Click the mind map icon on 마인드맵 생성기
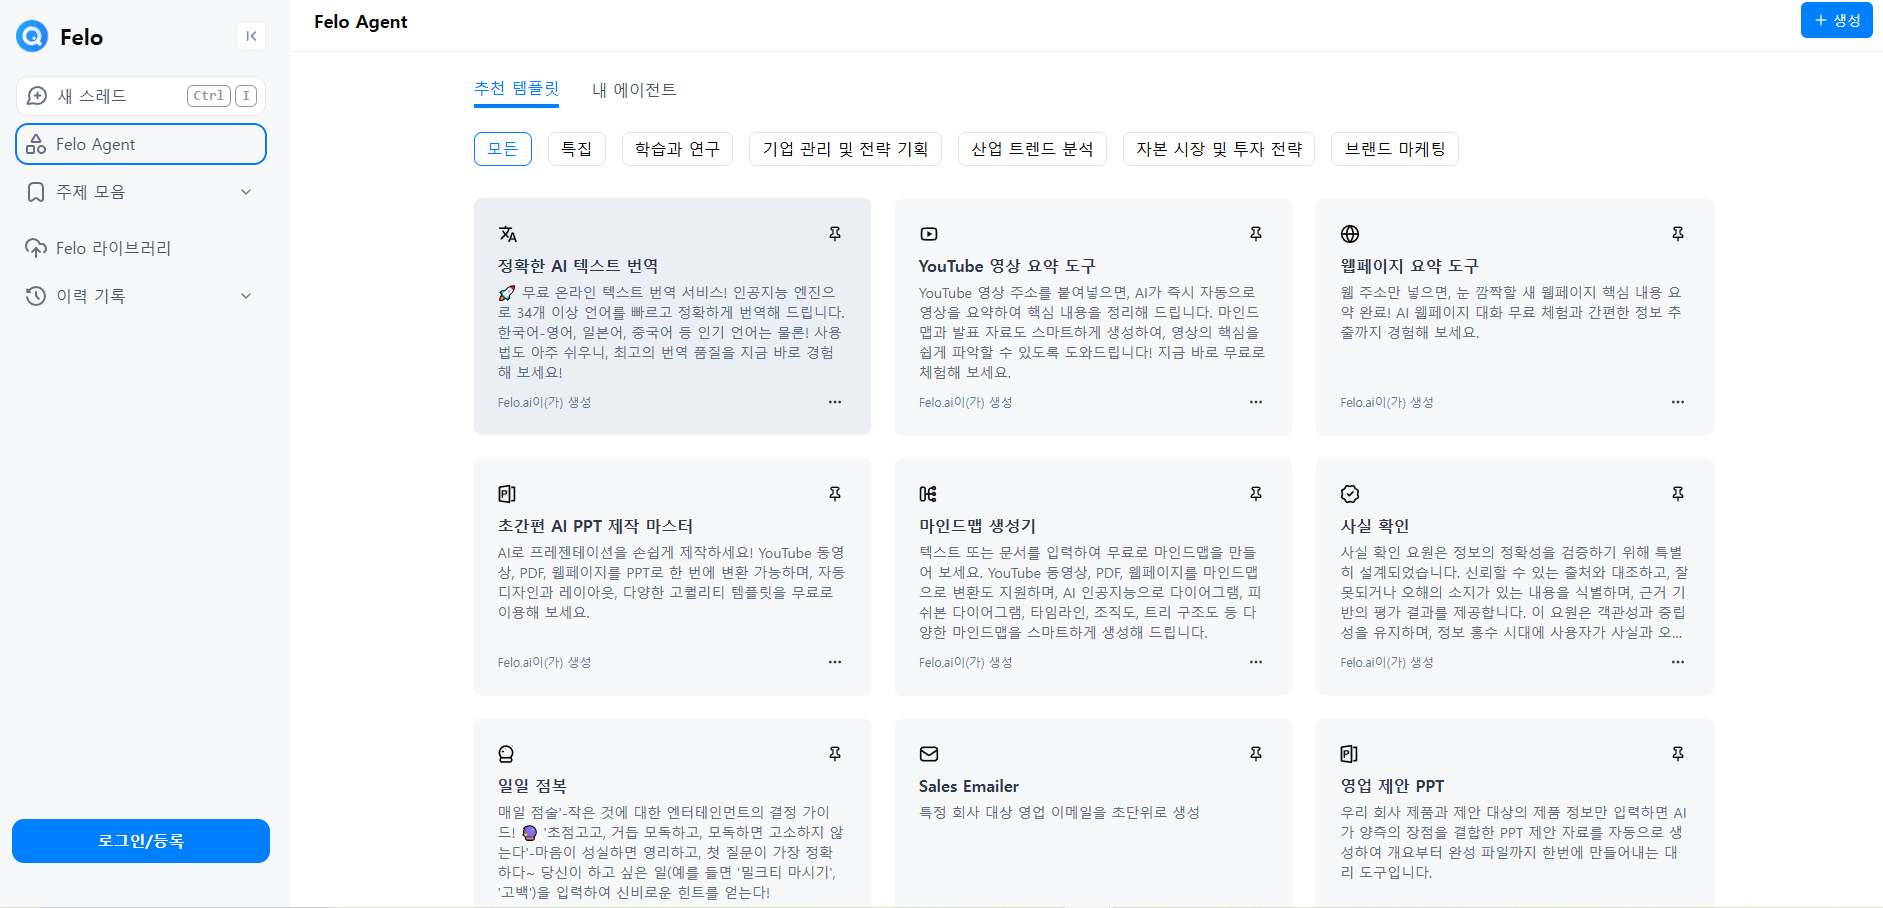The width and height of the screenshot is (1883, 908). 928,494
